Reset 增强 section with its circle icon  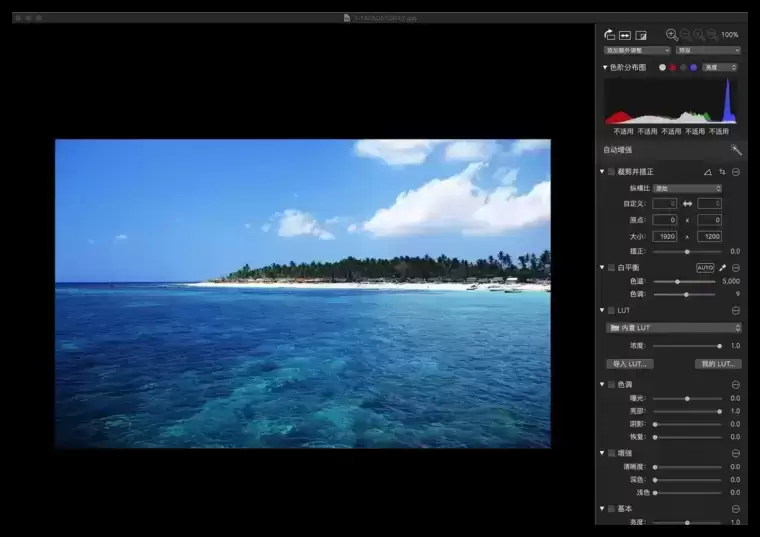click(736, 453)
